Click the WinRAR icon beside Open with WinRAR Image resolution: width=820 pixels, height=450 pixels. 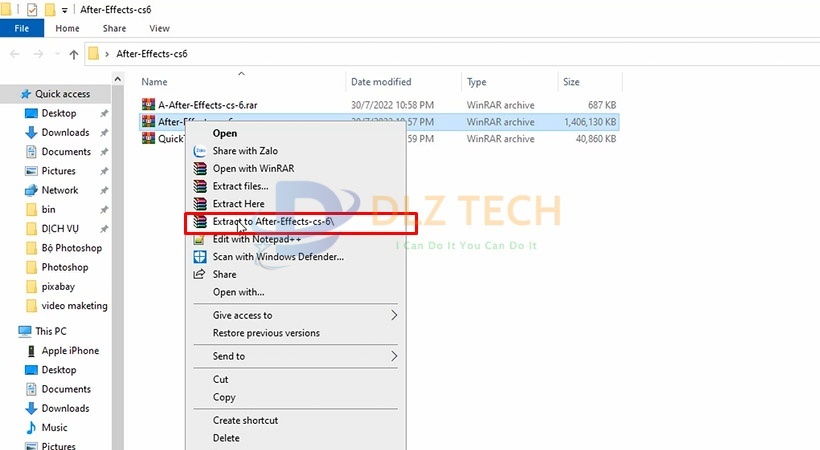(200, 168)
